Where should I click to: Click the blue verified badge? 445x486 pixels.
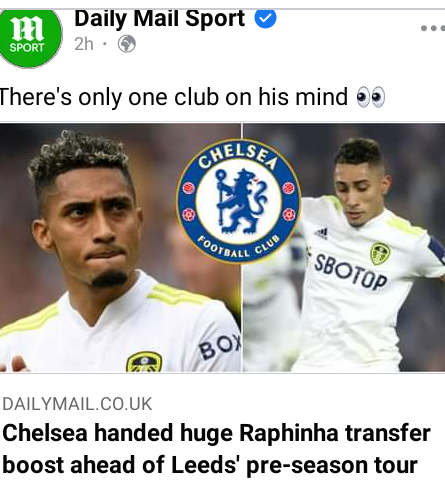pyautogui.click(x=265, y=18)
